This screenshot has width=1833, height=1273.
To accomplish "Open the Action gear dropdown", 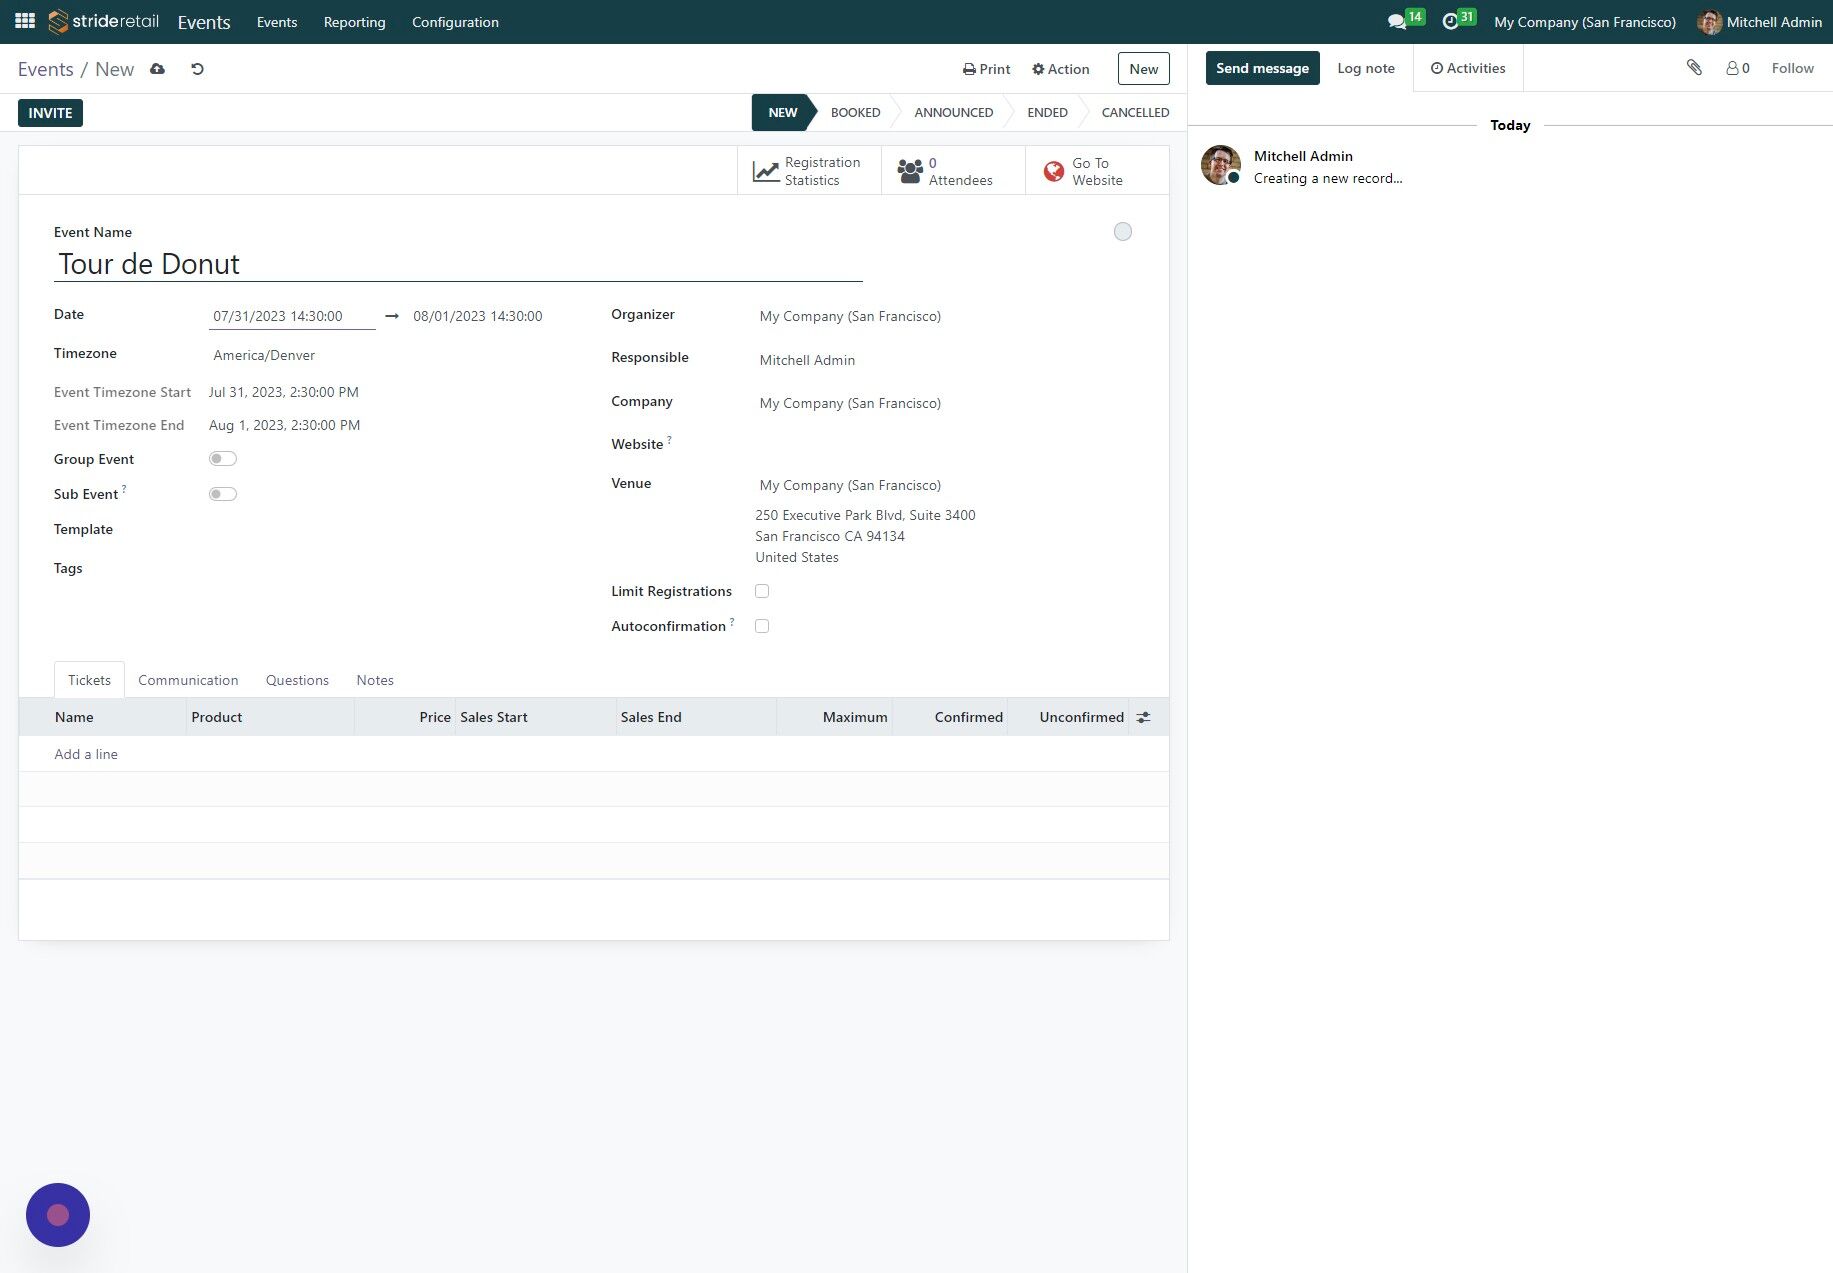I will click(x=1060, y=69).
